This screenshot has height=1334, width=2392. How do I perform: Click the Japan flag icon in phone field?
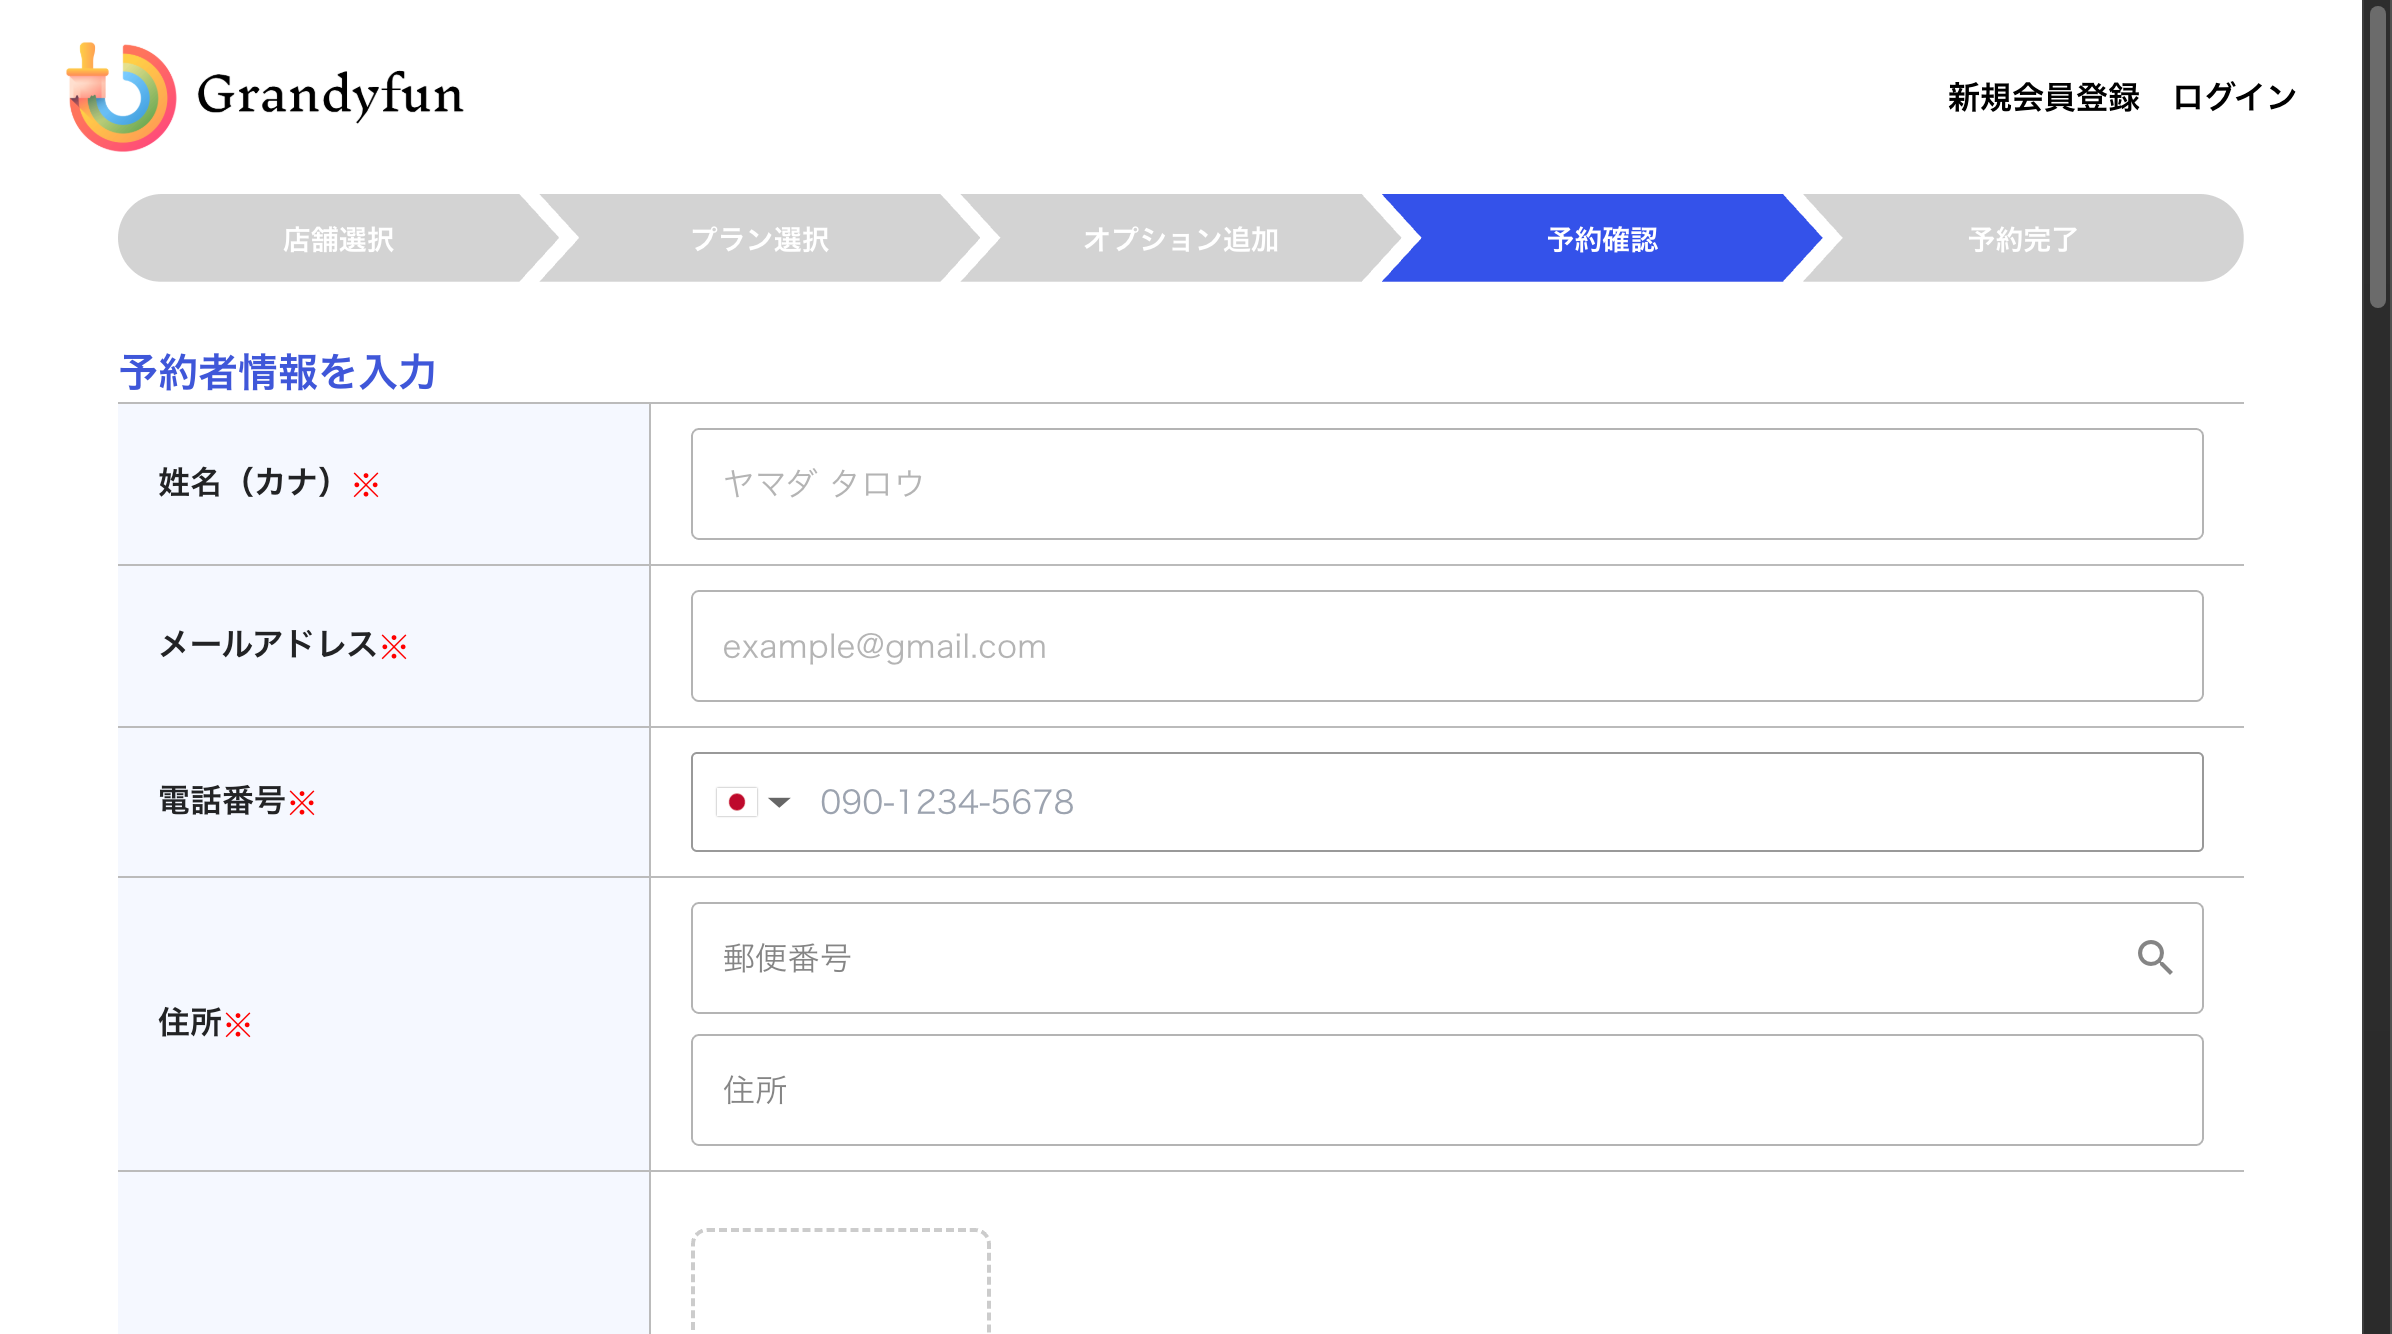(x=736, y=802)
